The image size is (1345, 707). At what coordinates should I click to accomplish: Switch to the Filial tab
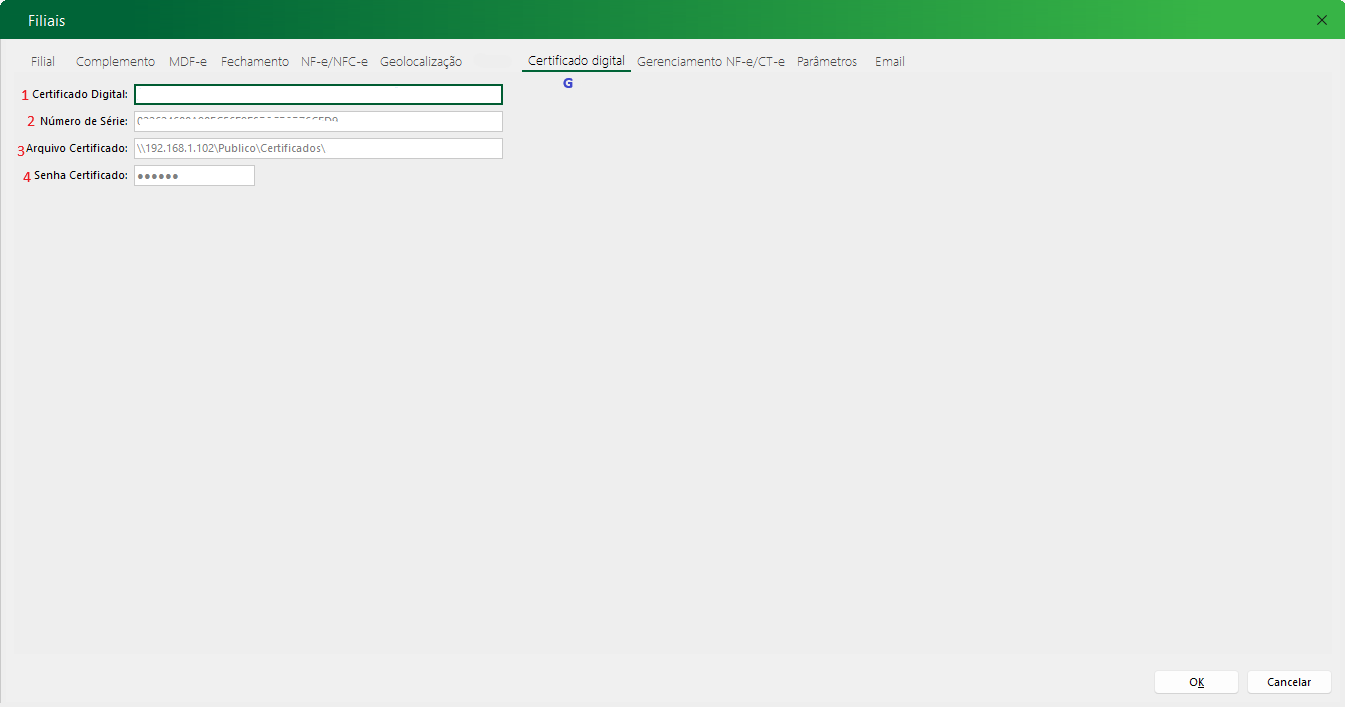coord(43,61)
